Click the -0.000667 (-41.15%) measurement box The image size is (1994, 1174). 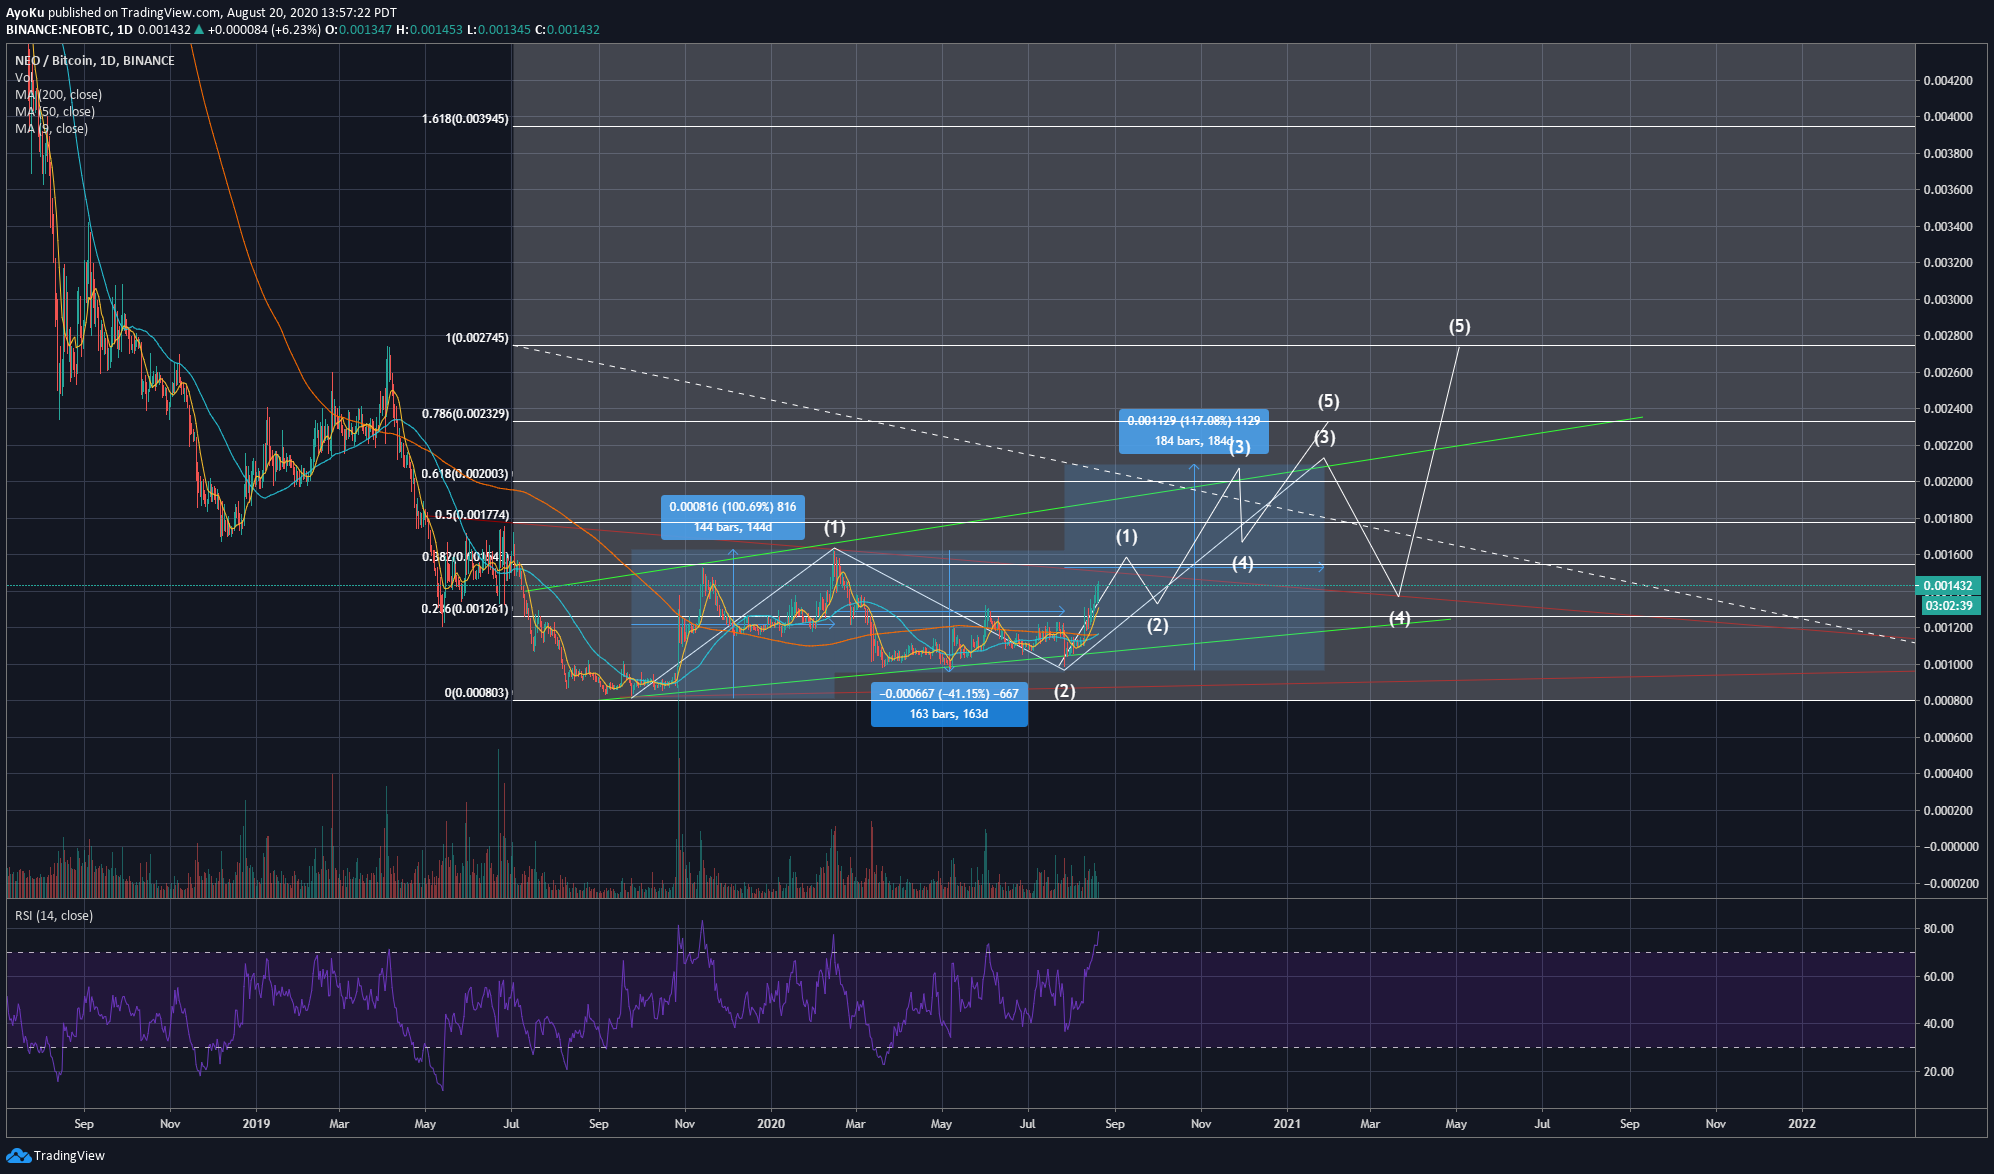pyautogui.click(x=949, y=704)
